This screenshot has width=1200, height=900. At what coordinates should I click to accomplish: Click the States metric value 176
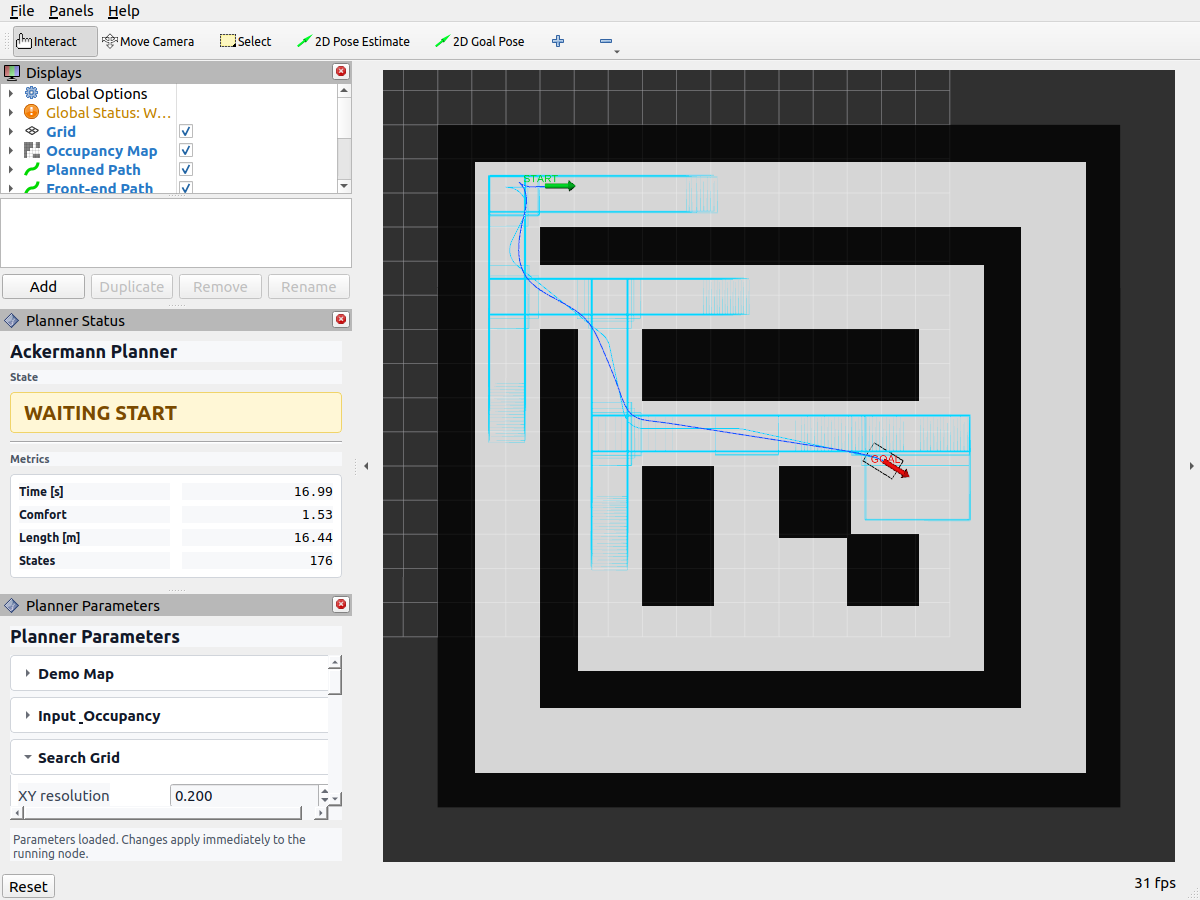(x=321, y=560)
